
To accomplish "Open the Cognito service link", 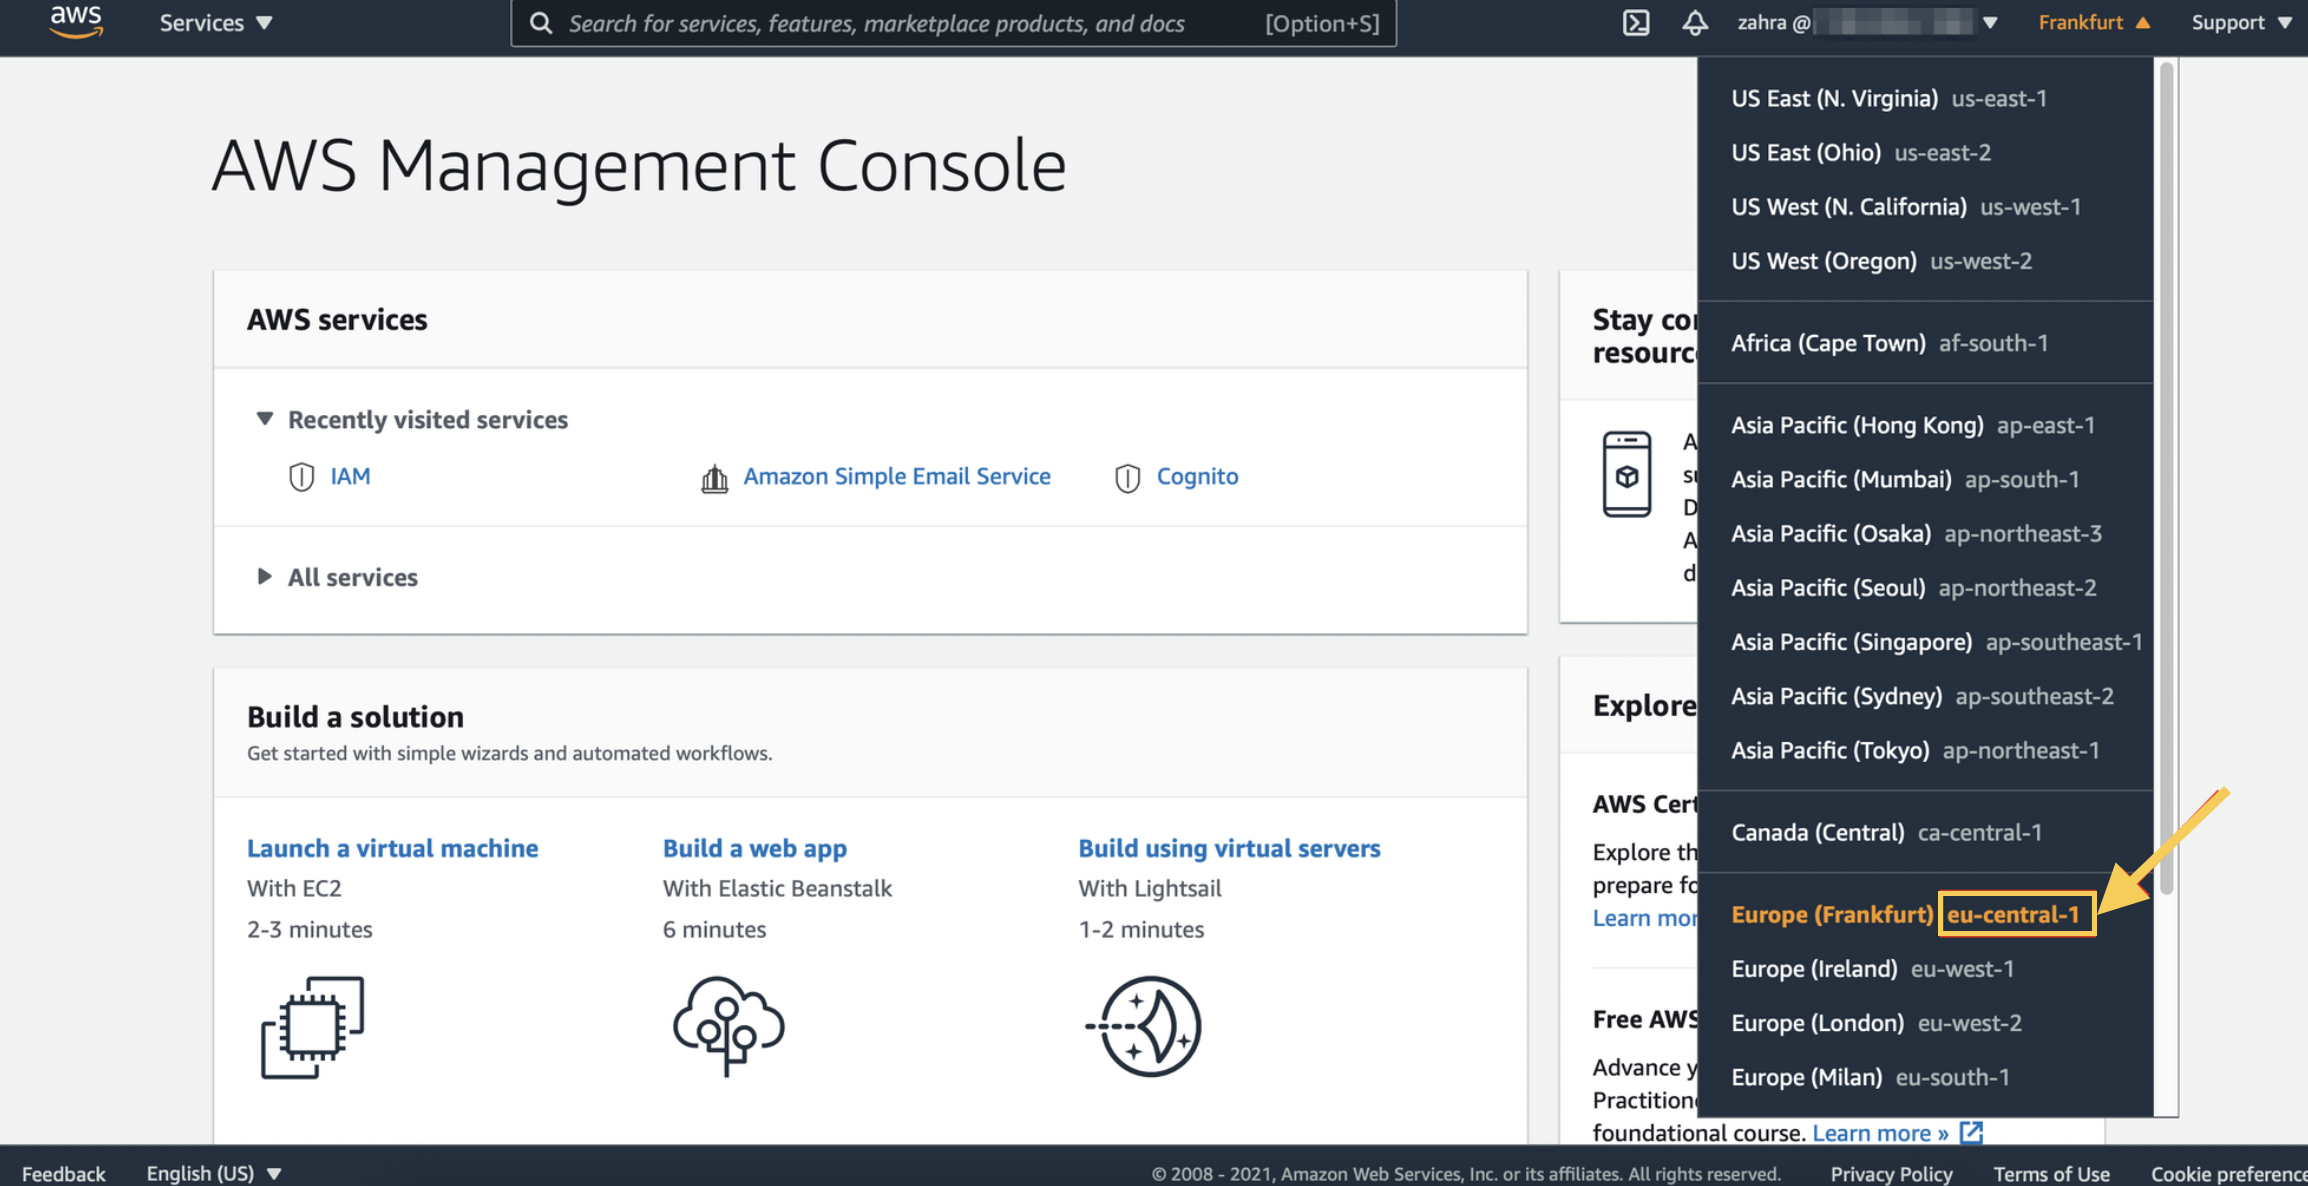I will point(1197,476).
